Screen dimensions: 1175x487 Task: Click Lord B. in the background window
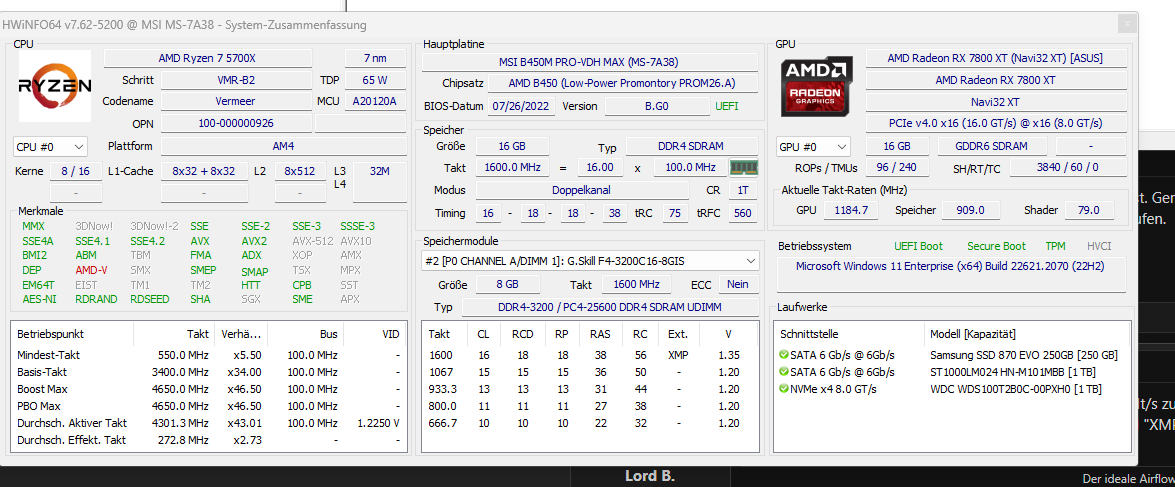(x=650, y=477)
